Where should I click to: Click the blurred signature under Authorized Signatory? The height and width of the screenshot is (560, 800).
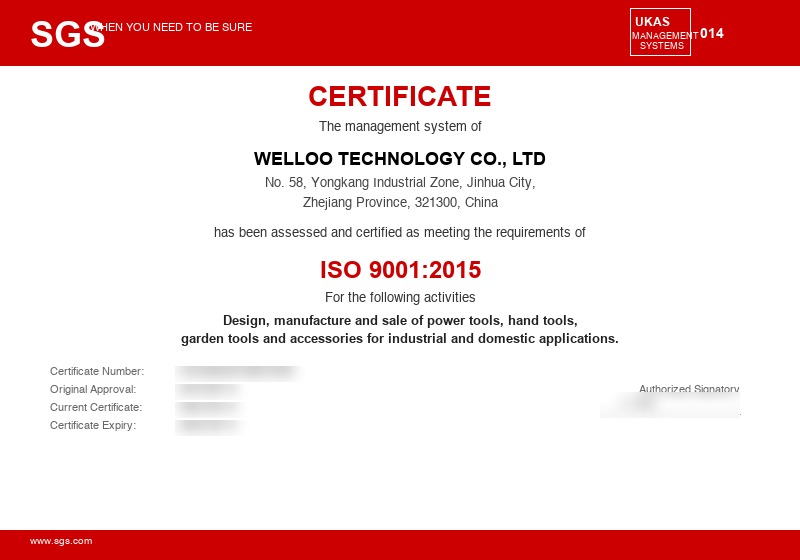(x=669, y=405)
